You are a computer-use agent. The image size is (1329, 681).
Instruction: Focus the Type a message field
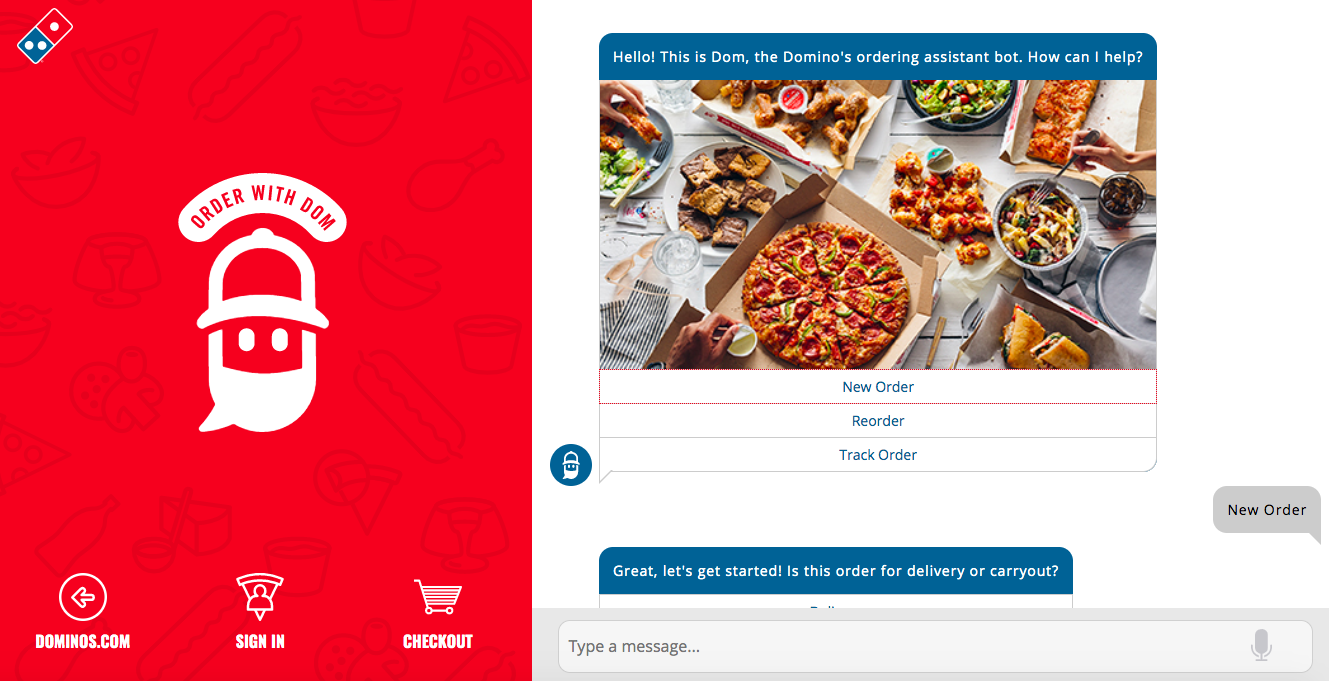900,646
